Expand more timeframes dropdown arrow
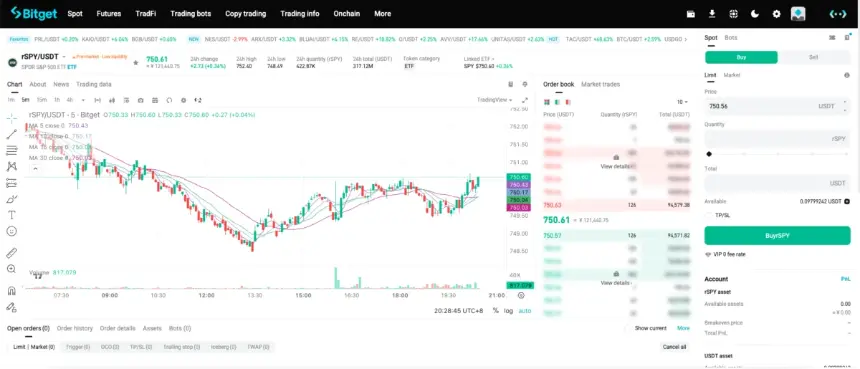 pyautogui.click(x=83, y=100)
